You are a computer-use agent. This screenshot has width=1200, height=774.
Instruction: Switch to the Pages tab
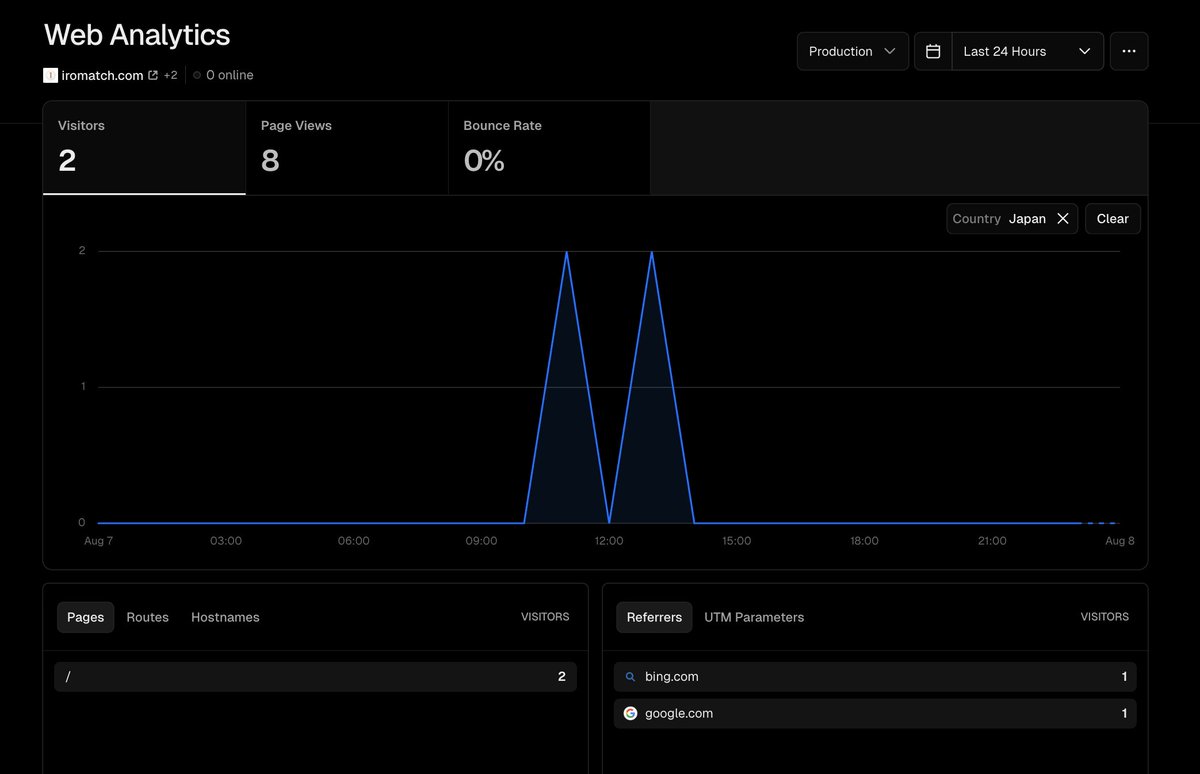(x=85, y=617)
